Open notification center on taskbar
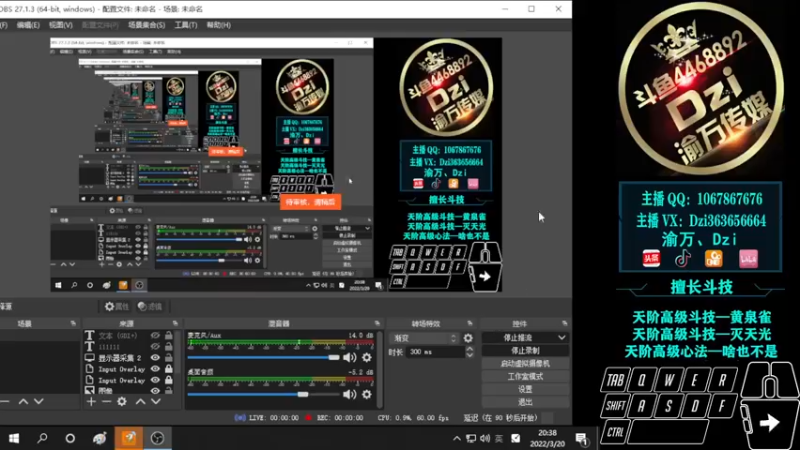 point(582,438)
